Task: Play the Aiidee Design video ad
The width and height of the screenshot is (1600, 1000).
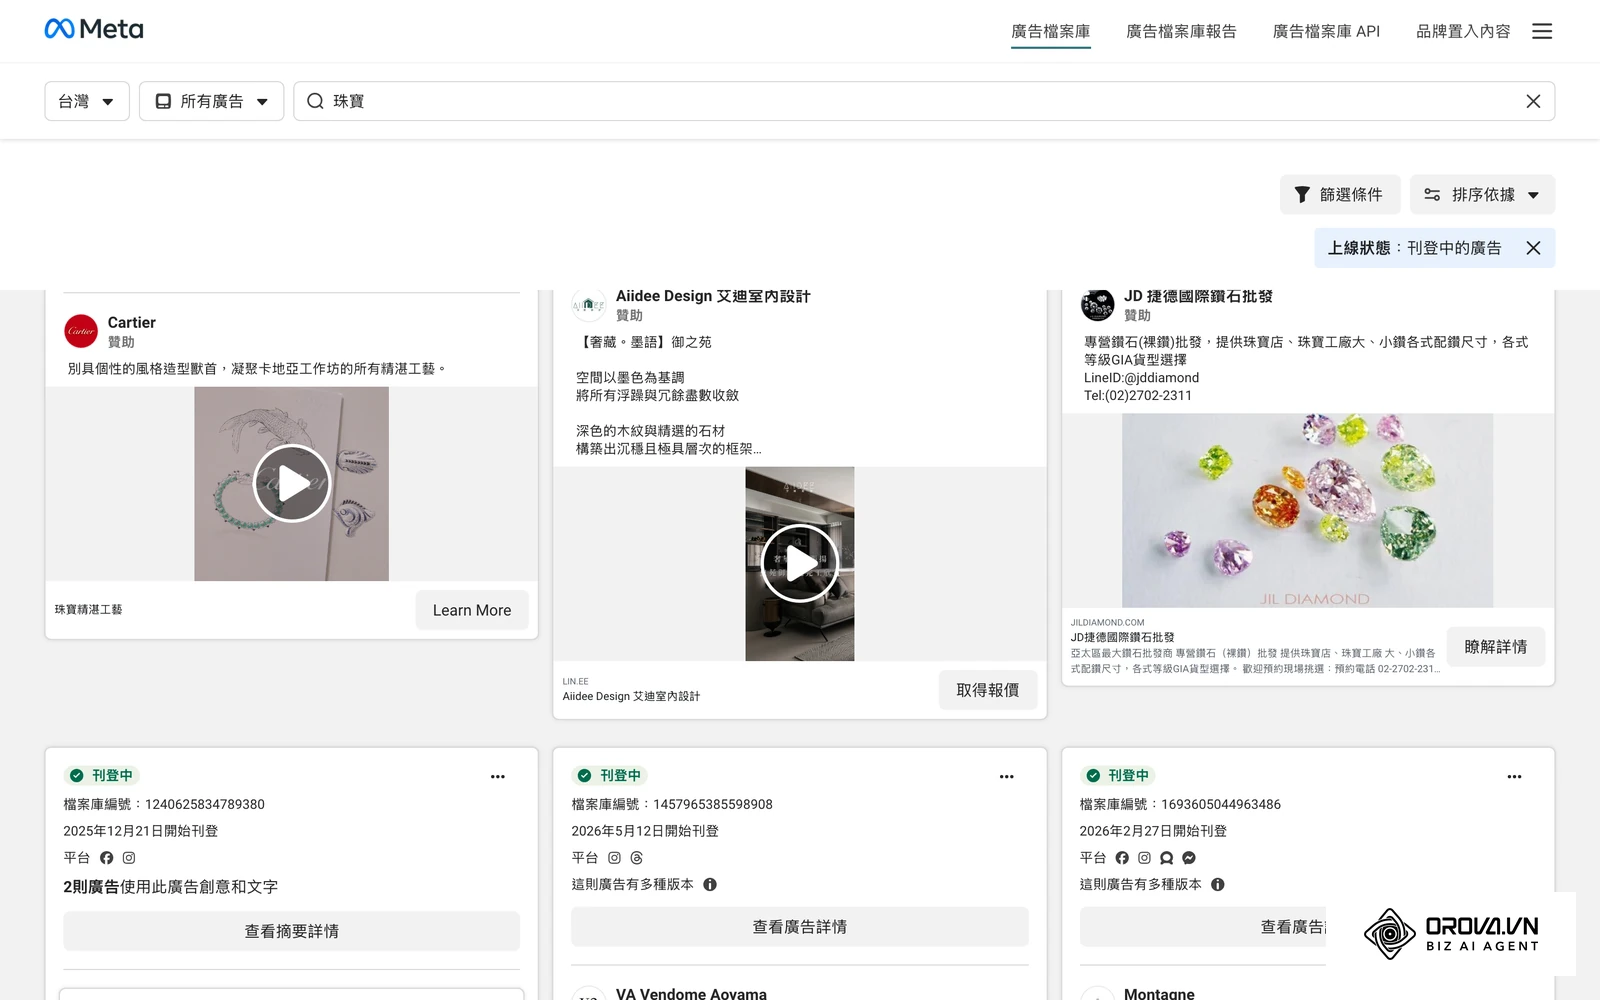Action: click(800, 564)
